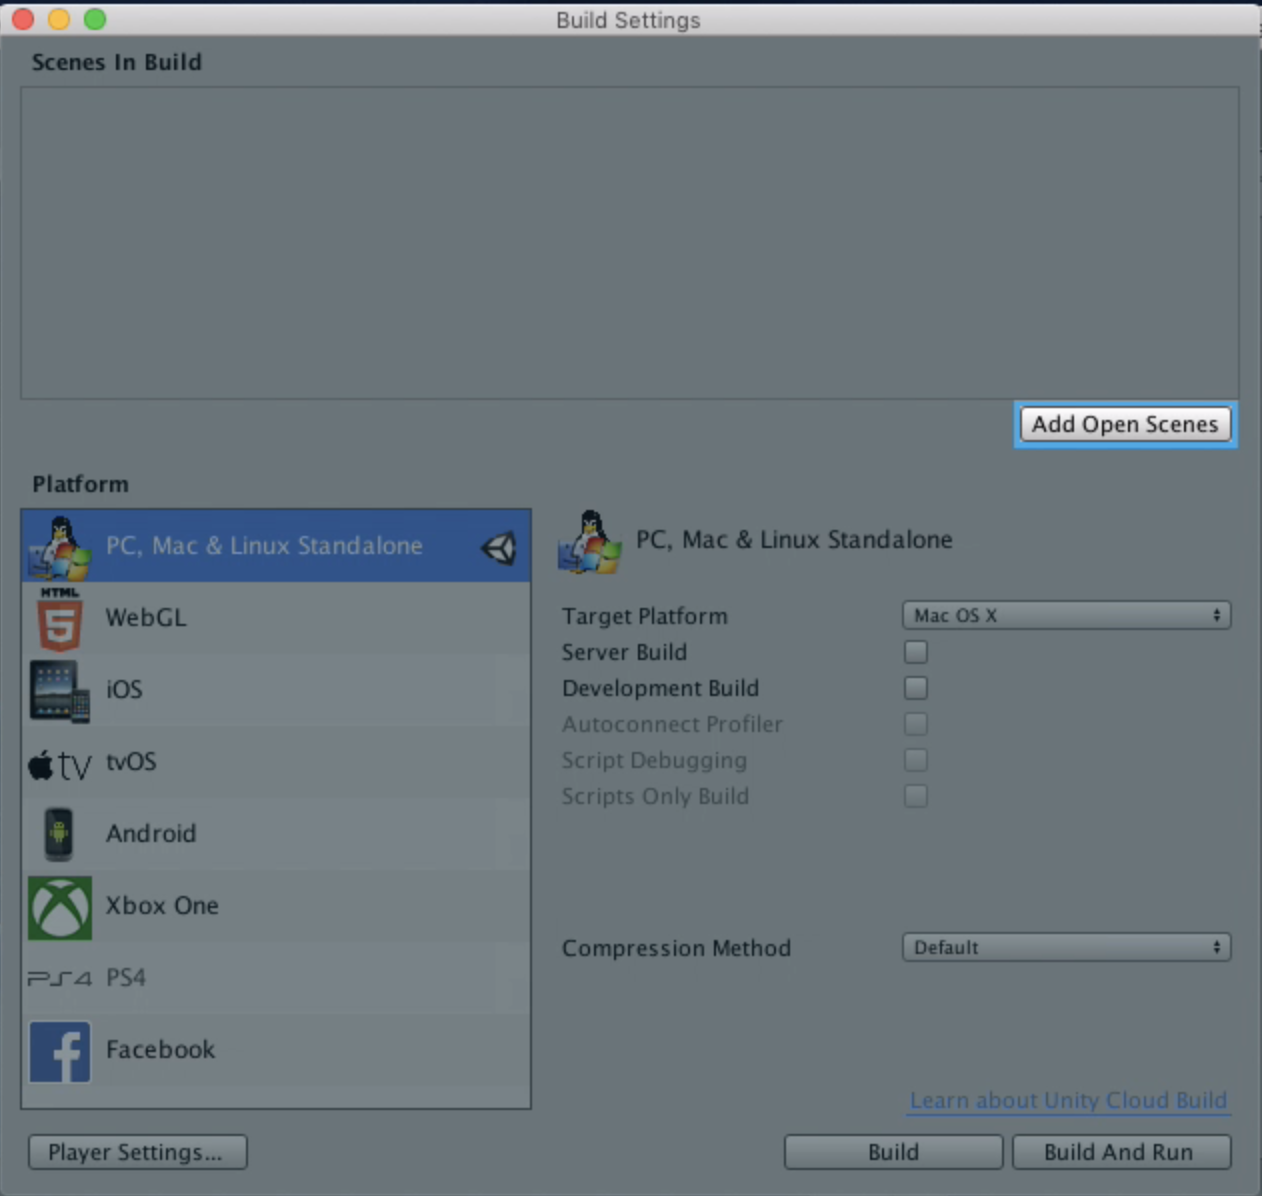Click the PC, Mac & Linux Standalone platform icon
1262x1196 pixels.
click(x=59, y=546)
